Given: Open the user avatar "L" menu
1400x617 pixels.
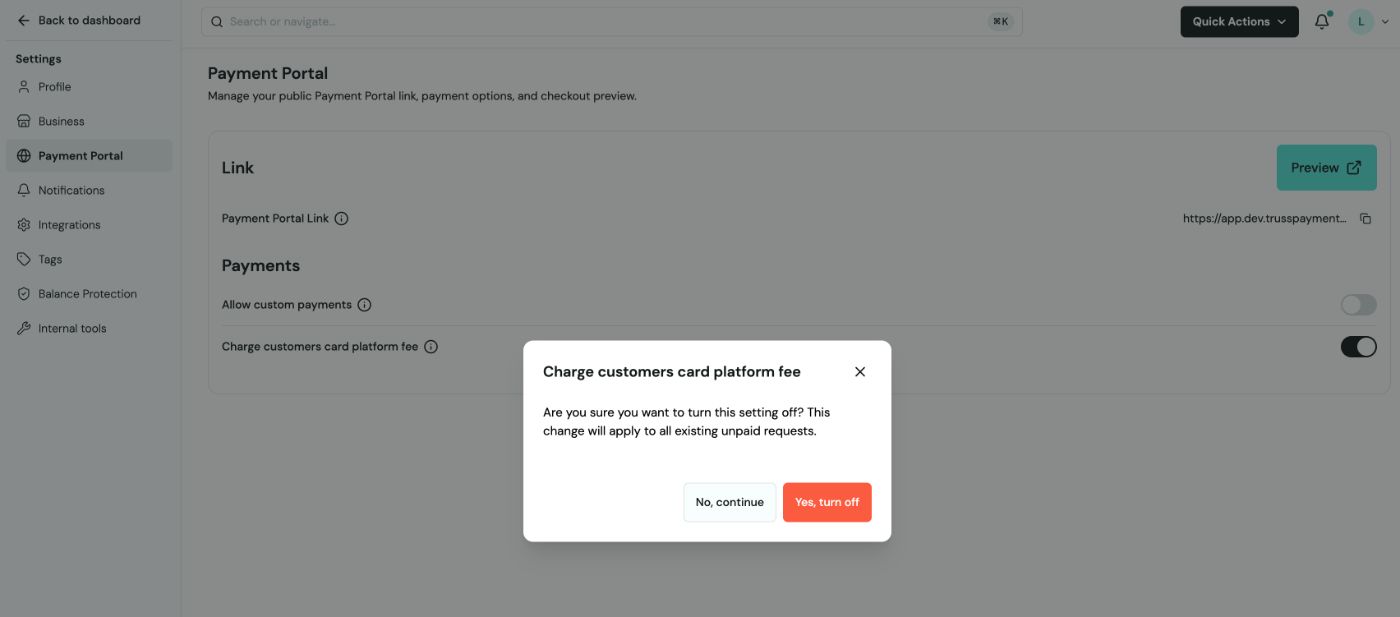Looking at the screenshot, I should [x=1360, y=21].
